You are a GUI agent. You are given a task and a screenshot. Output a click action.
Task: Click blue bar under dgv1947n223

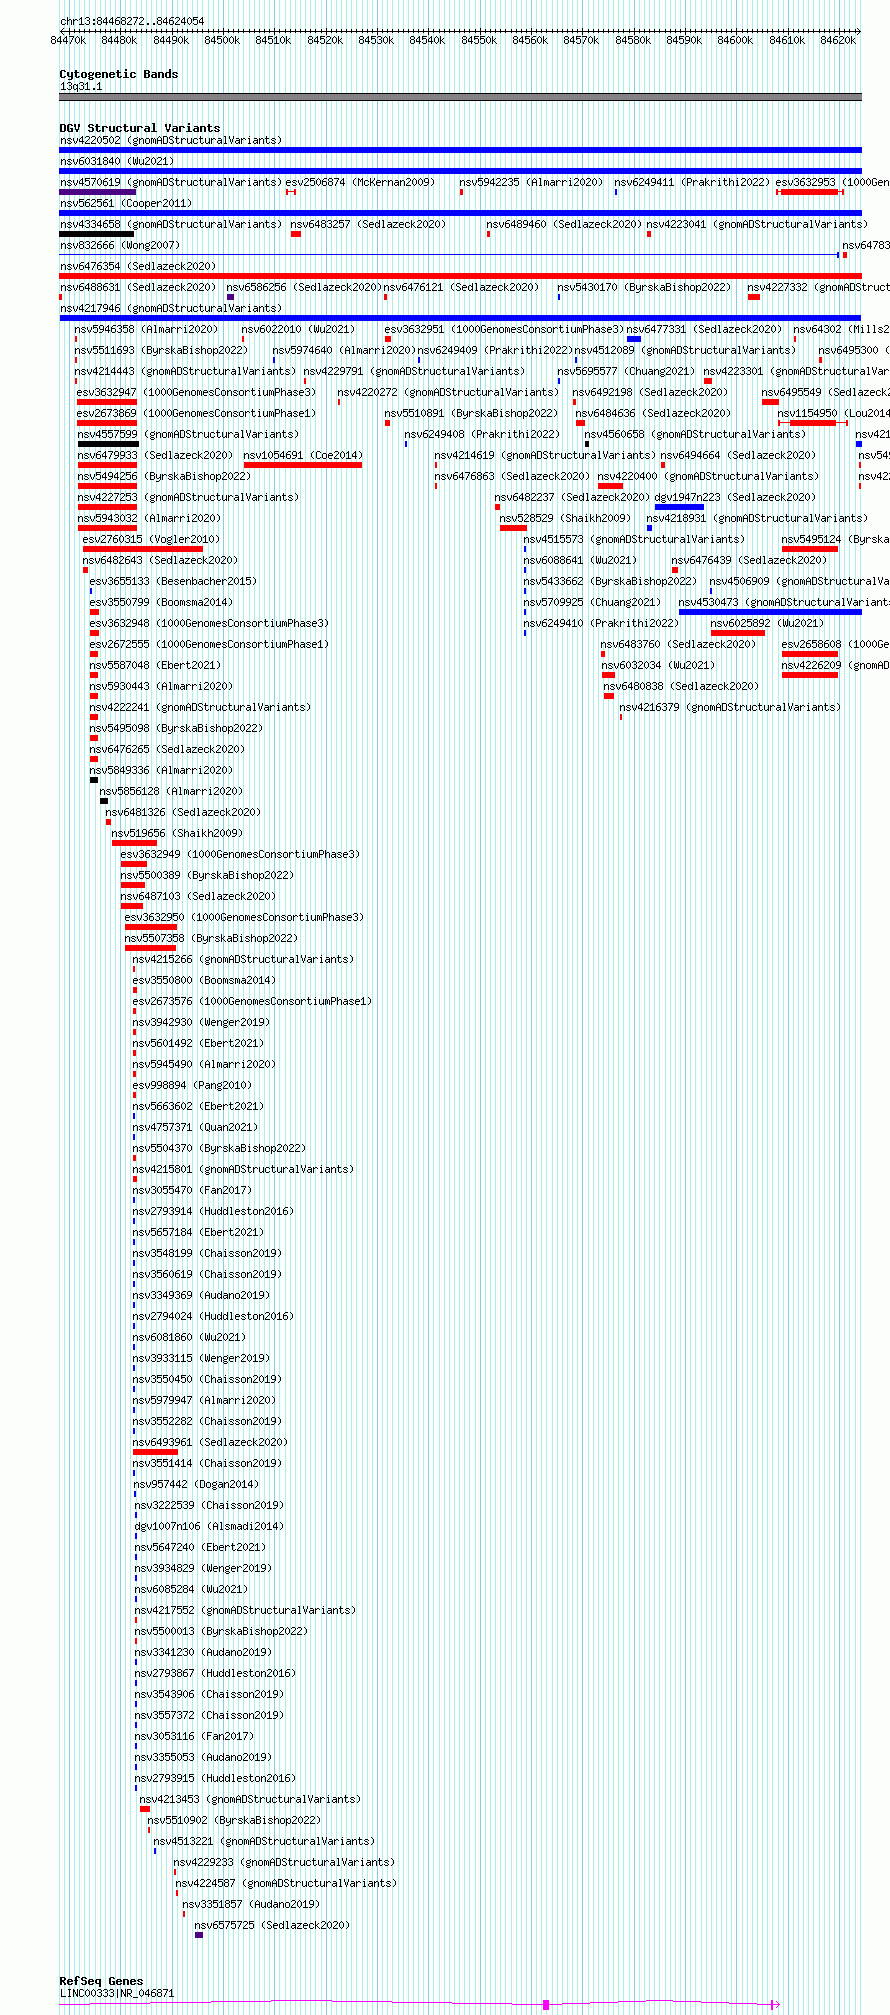(679, 507)
